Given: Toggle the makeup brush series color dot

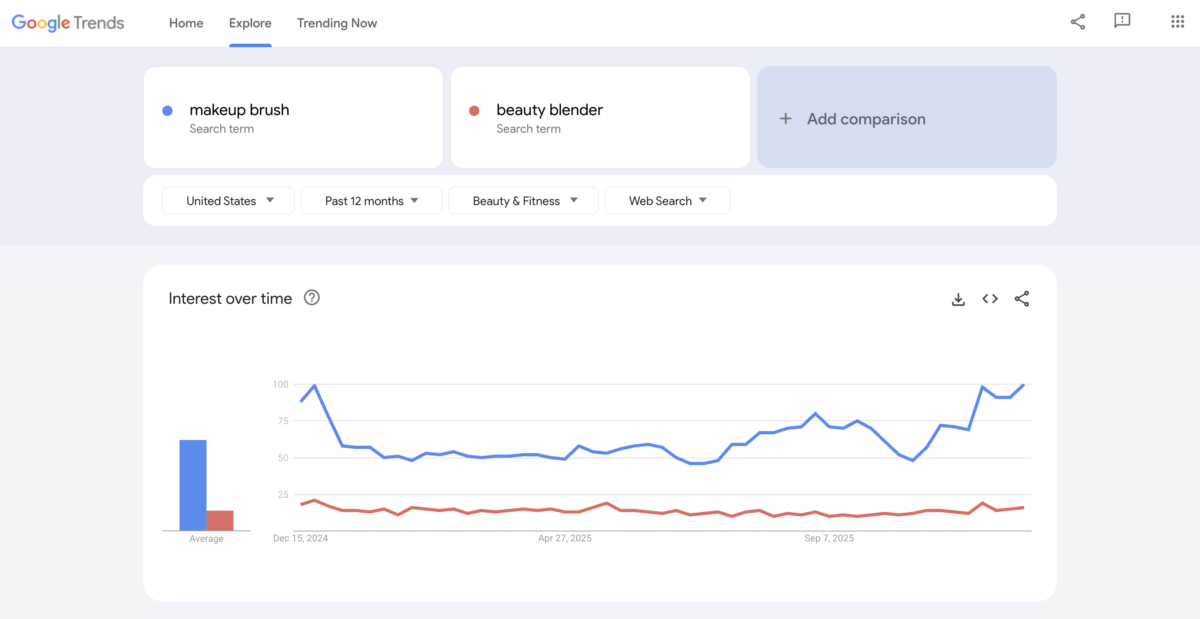Looking at the screenshot, I should point(166,110).
